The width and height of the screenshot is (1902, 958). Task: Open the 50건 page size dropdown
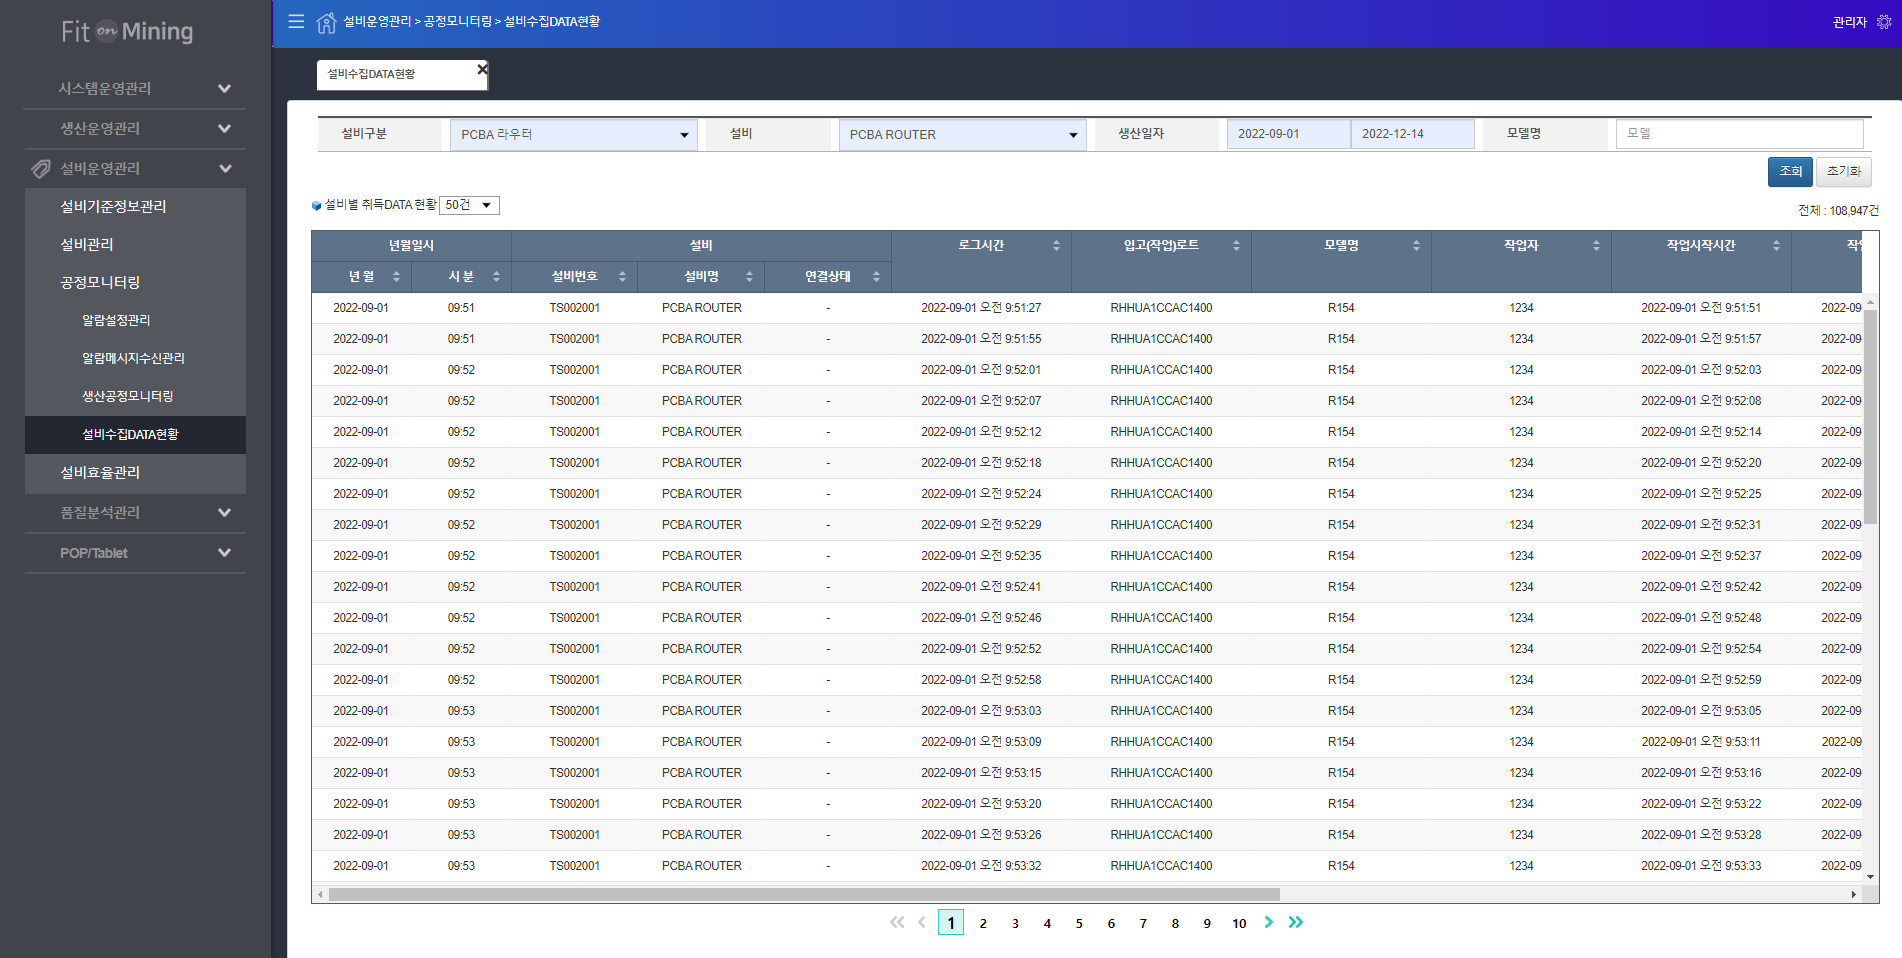[470, 205]
